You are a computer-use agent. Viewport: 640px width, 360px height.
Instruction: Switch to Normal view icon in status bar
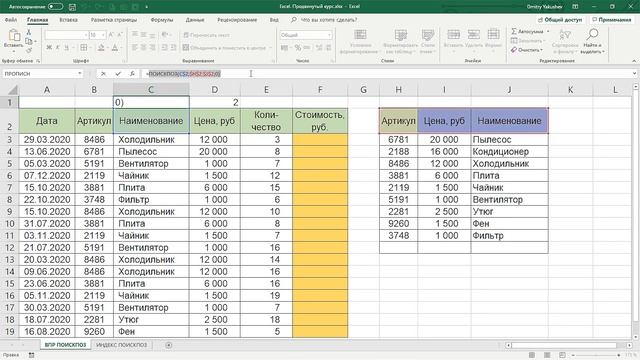[x=531, y=355]
